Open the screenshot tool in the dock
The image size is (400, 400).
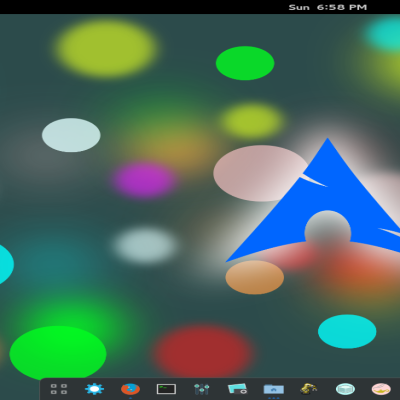[x=237, y=389]
